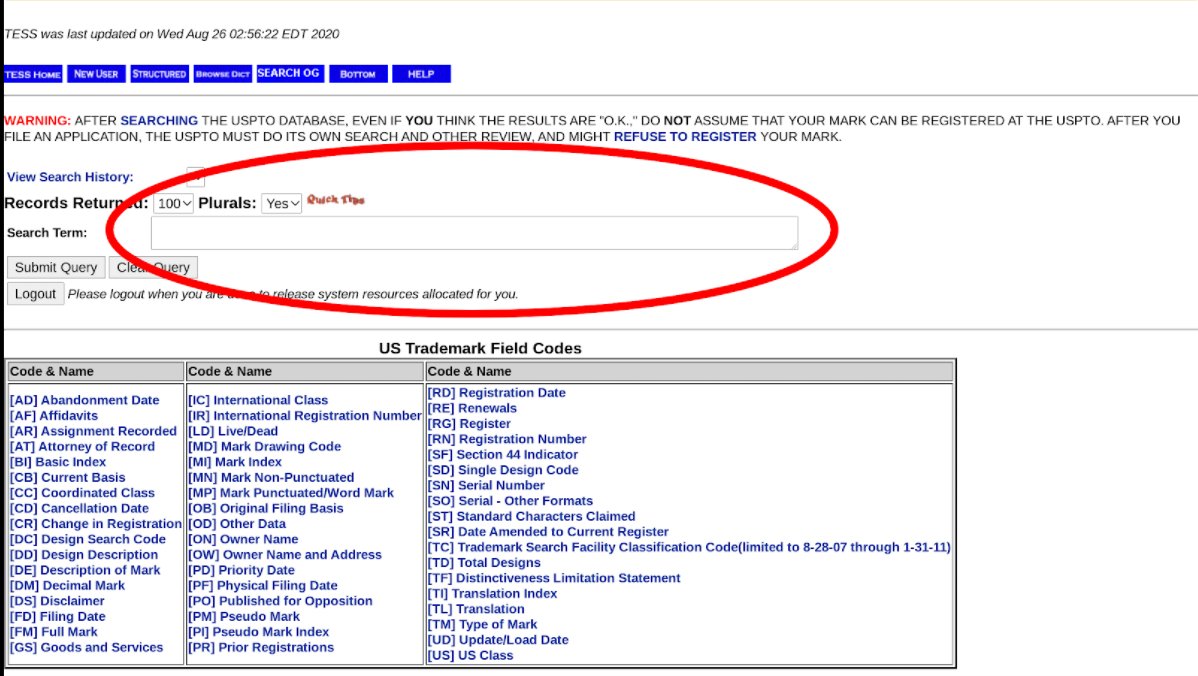Open [DS] Disclaimer link

[x=57, y=601]
